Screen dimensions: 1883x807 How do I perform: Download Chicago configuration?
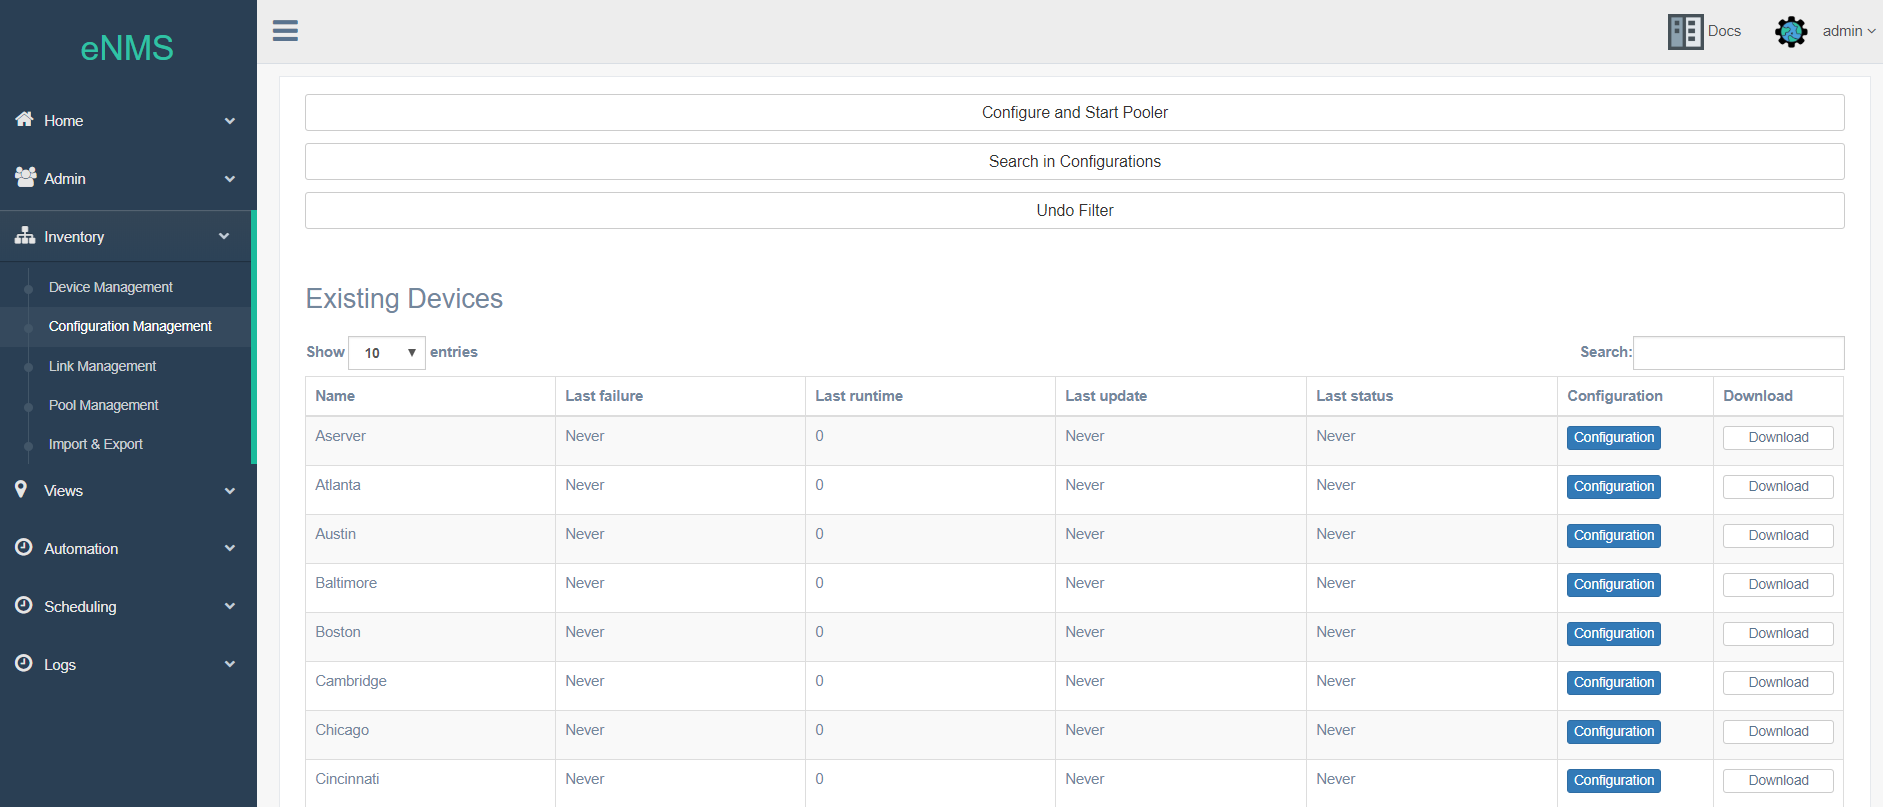click(1778, 732)
